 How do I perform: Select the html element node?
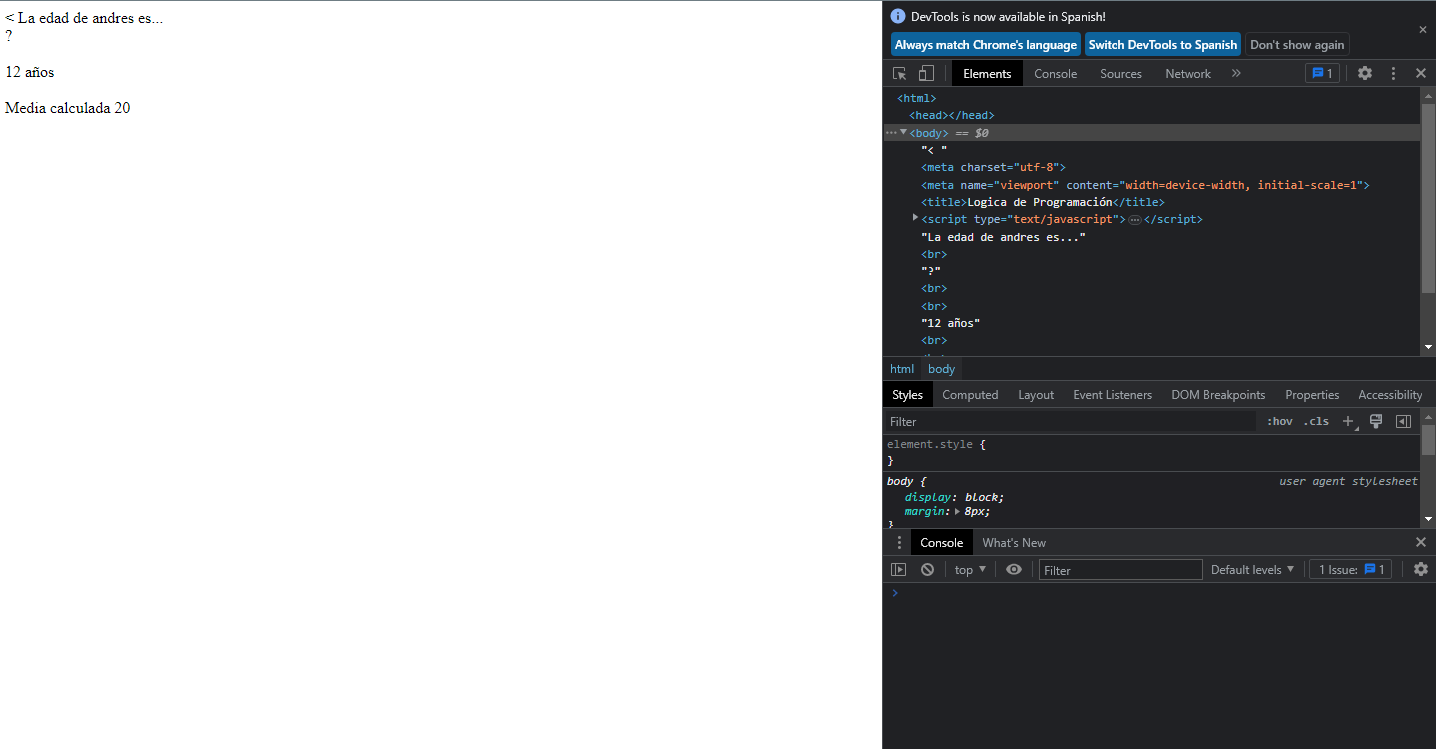click(916, 98)
